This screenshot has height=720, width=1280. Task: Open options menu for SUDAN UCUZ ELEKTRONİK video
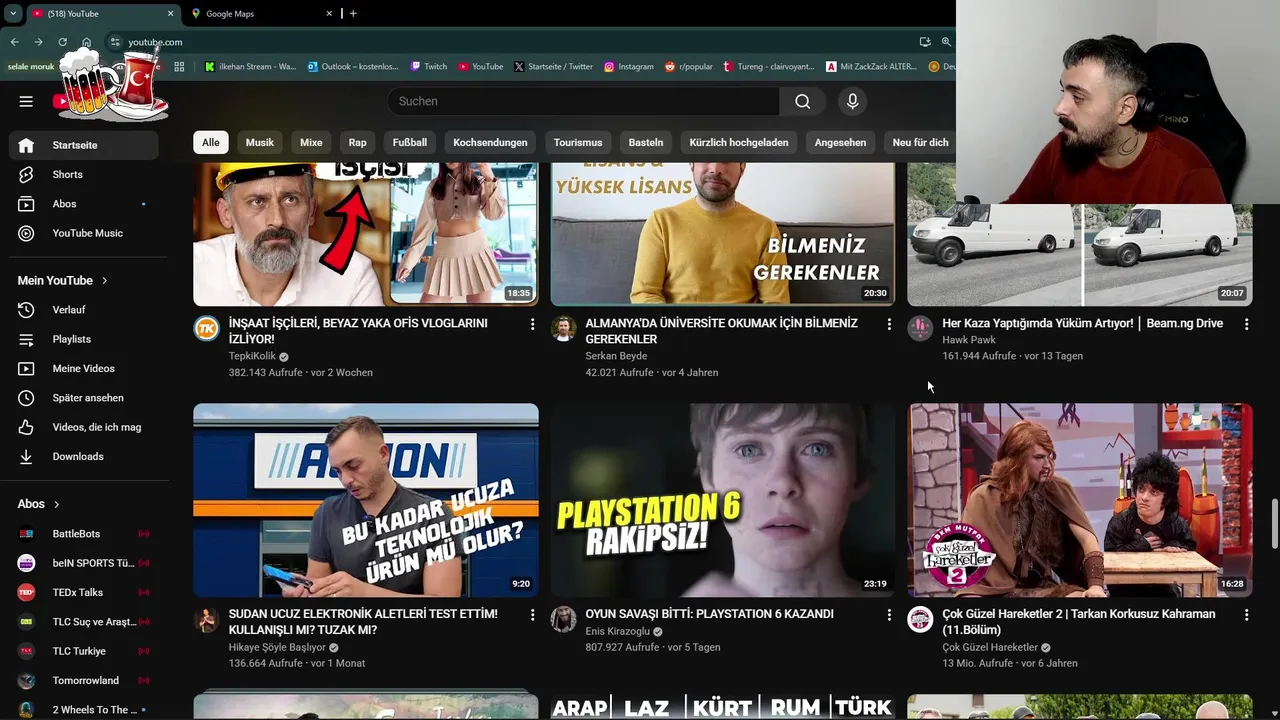coord(532,614)
